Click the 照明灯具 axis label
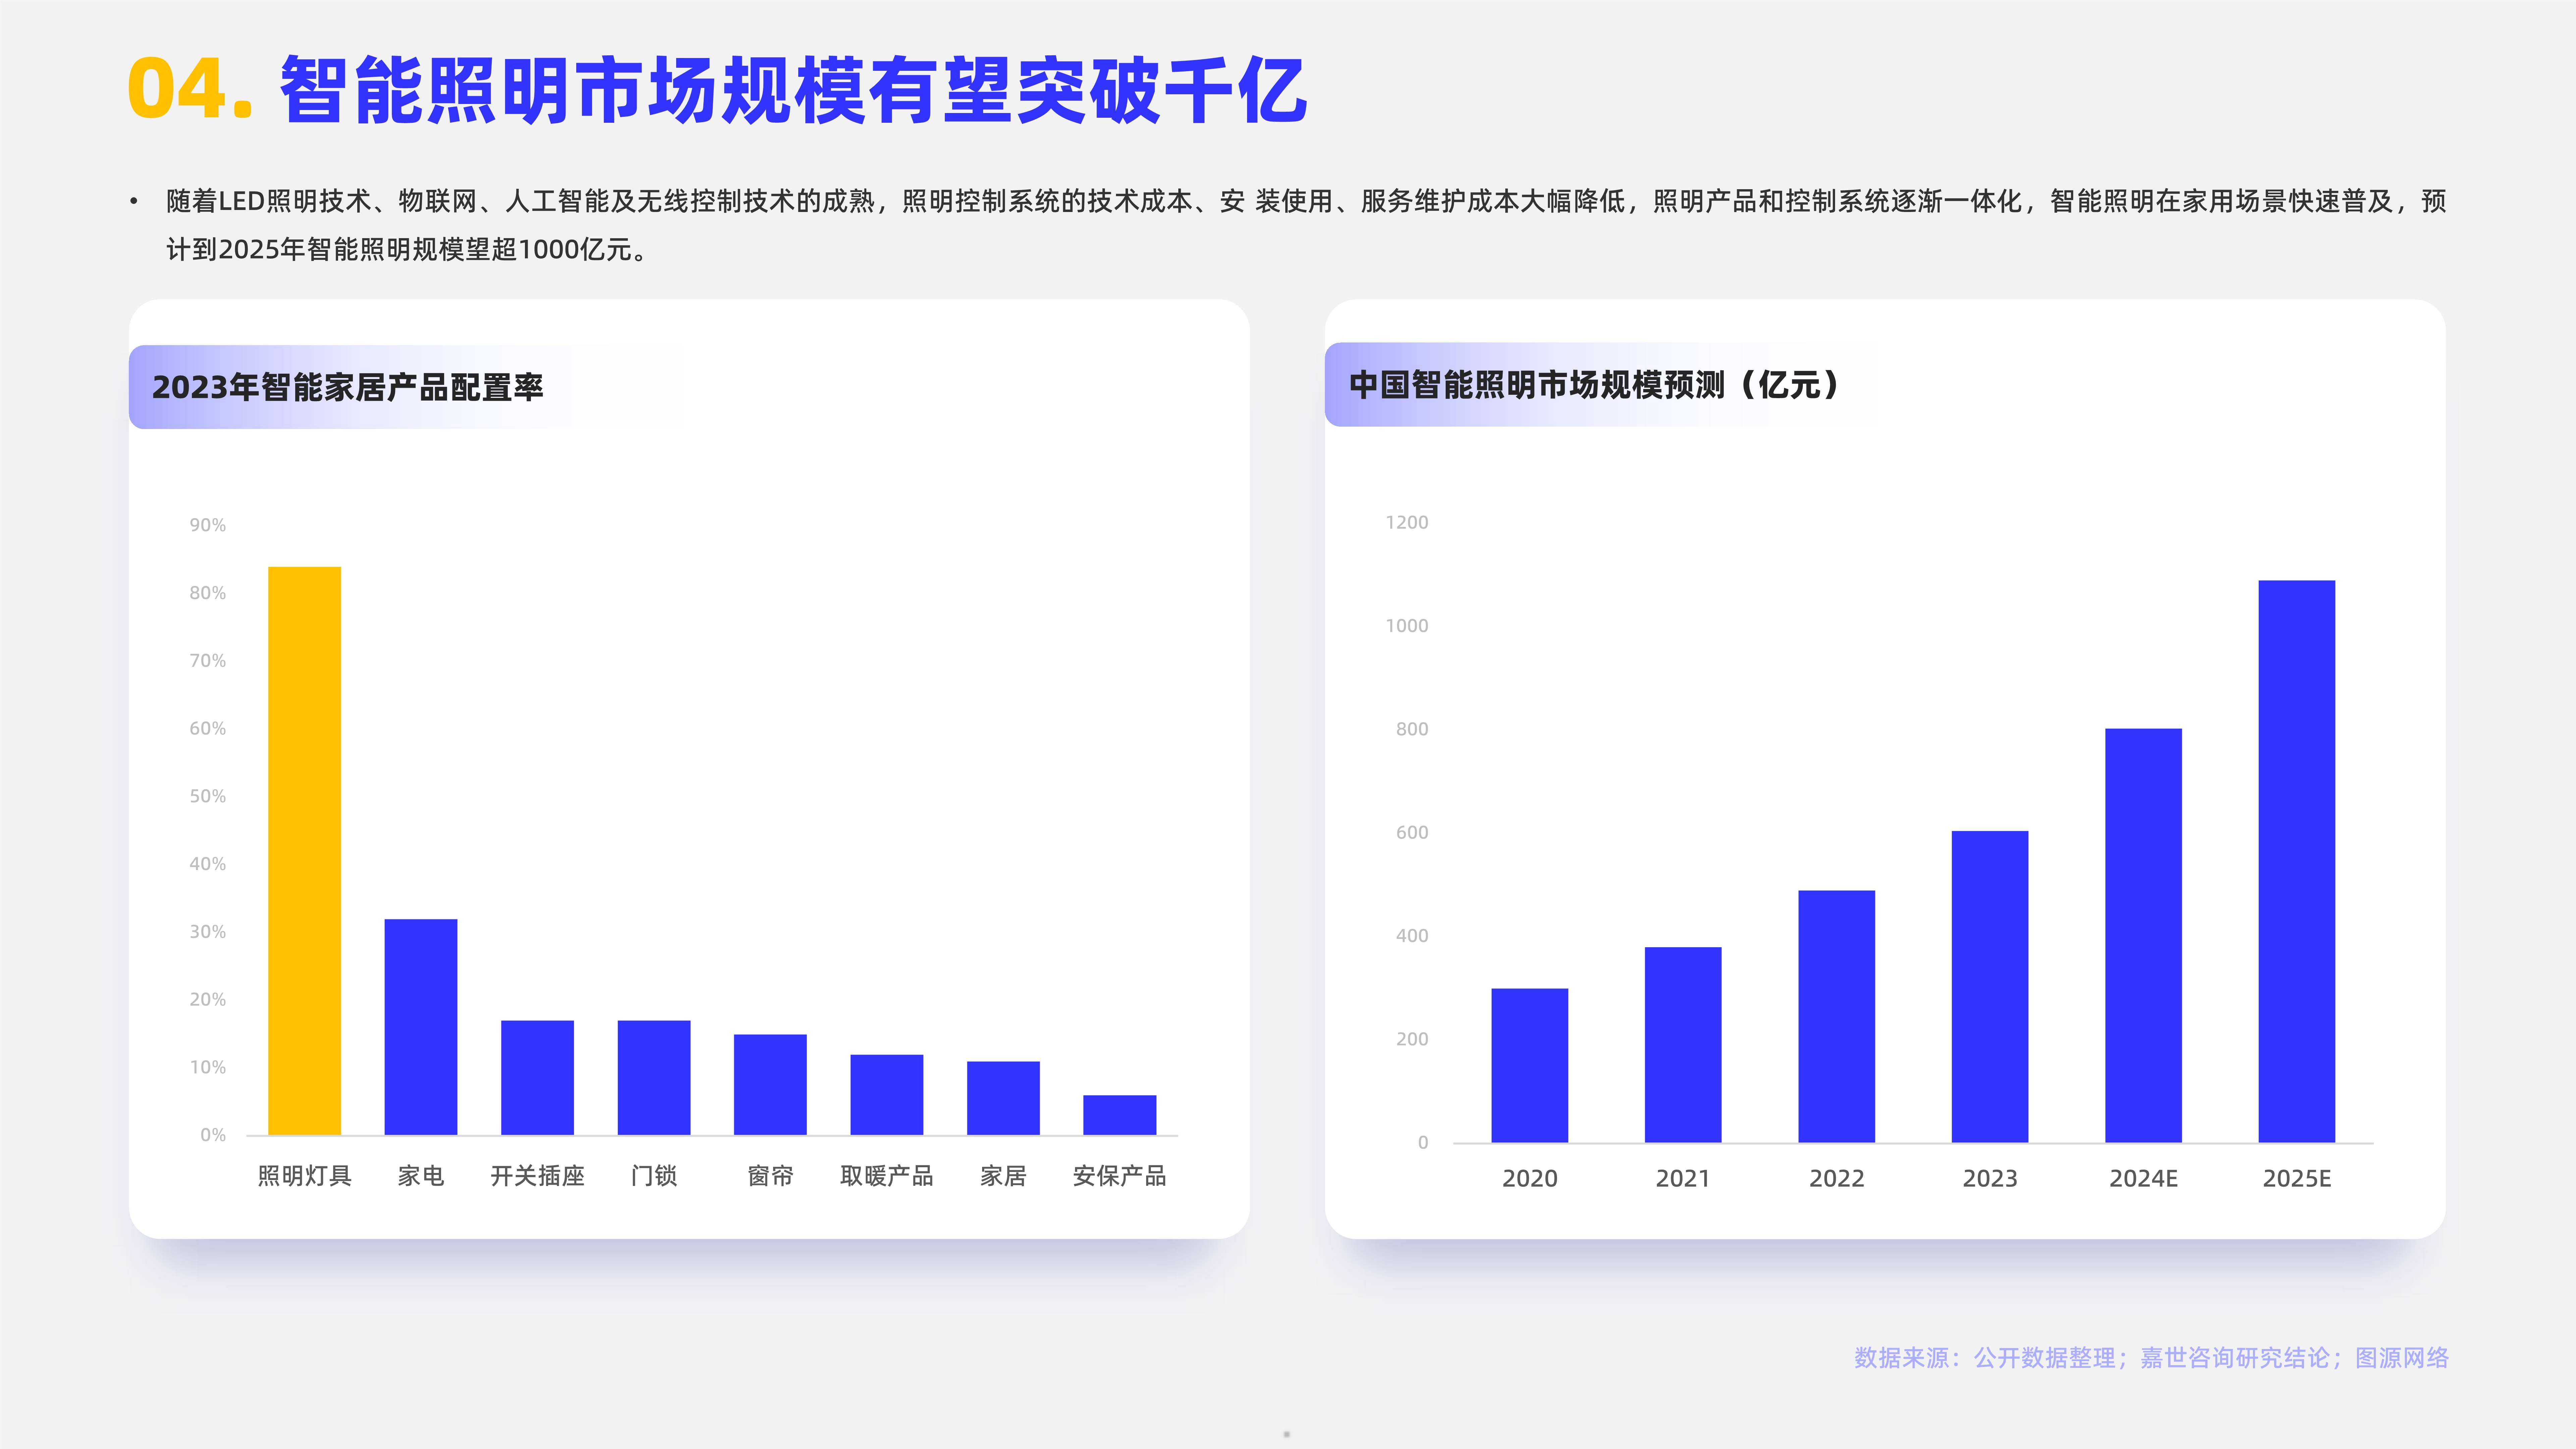 coord(305,1176)
